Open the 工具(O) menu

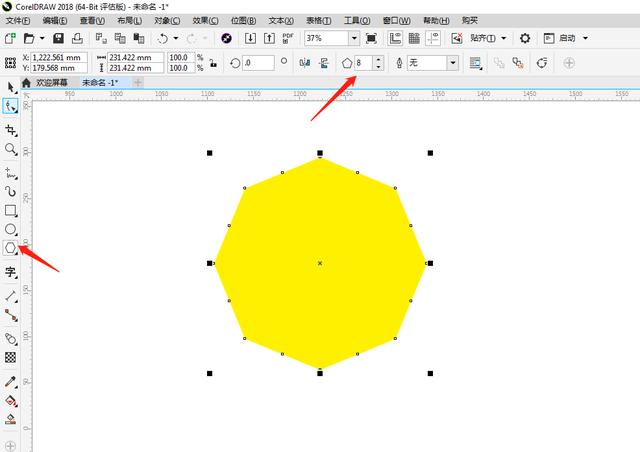(357, 20)
